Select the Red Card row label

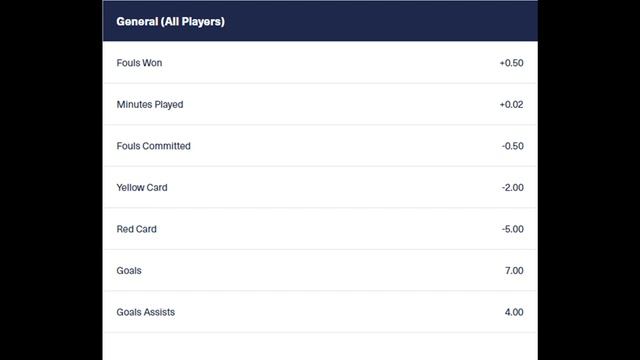coord(136,229)
